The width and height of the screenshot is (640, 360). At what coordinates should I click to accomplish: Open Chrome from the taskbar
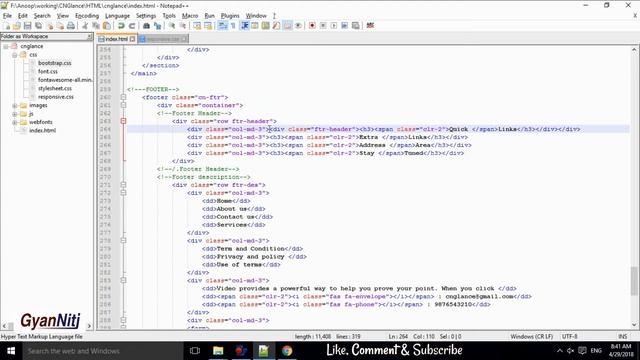287,351
